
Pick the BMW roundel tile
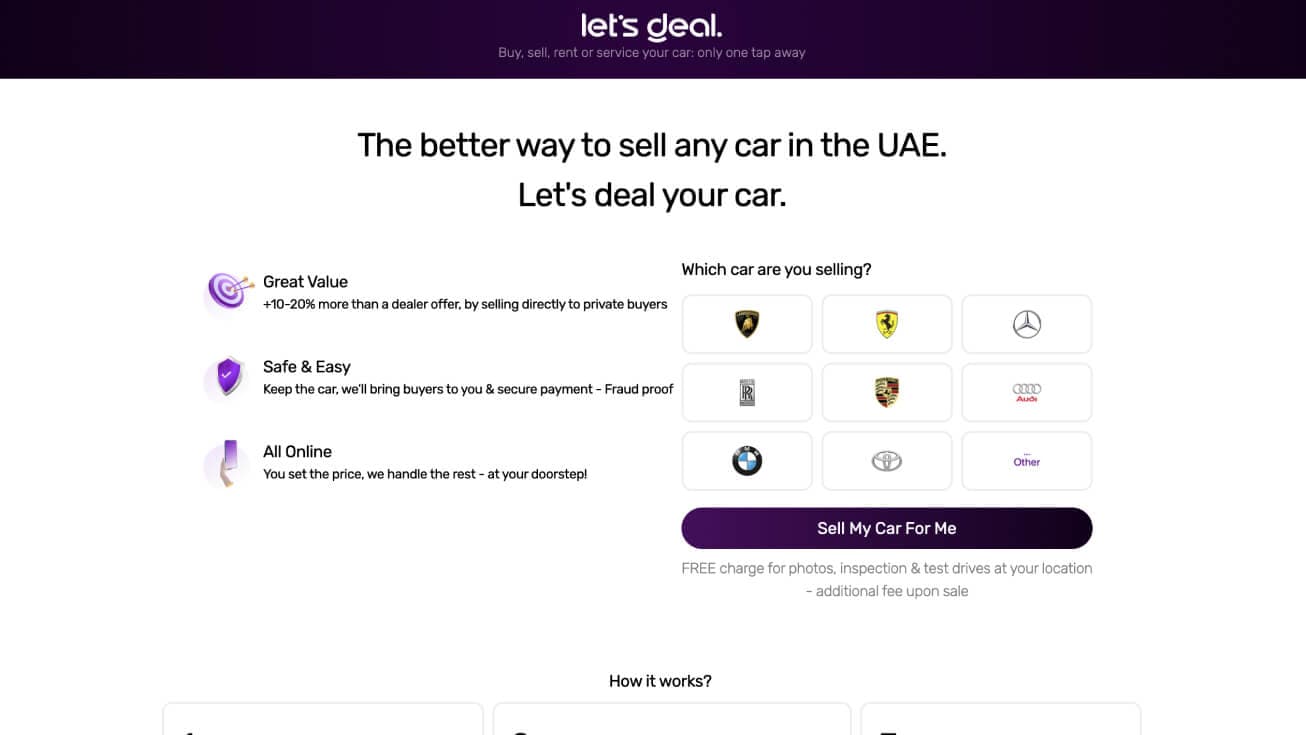pos(747,461)
